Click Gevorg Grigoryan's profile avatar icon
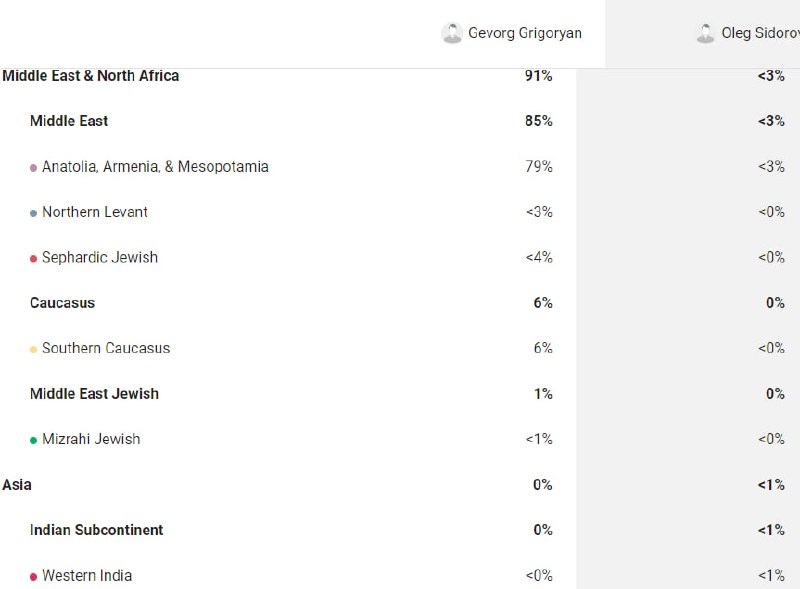Image resolution: width=800 pixels, height=589 pixels. tap(452, 33)
